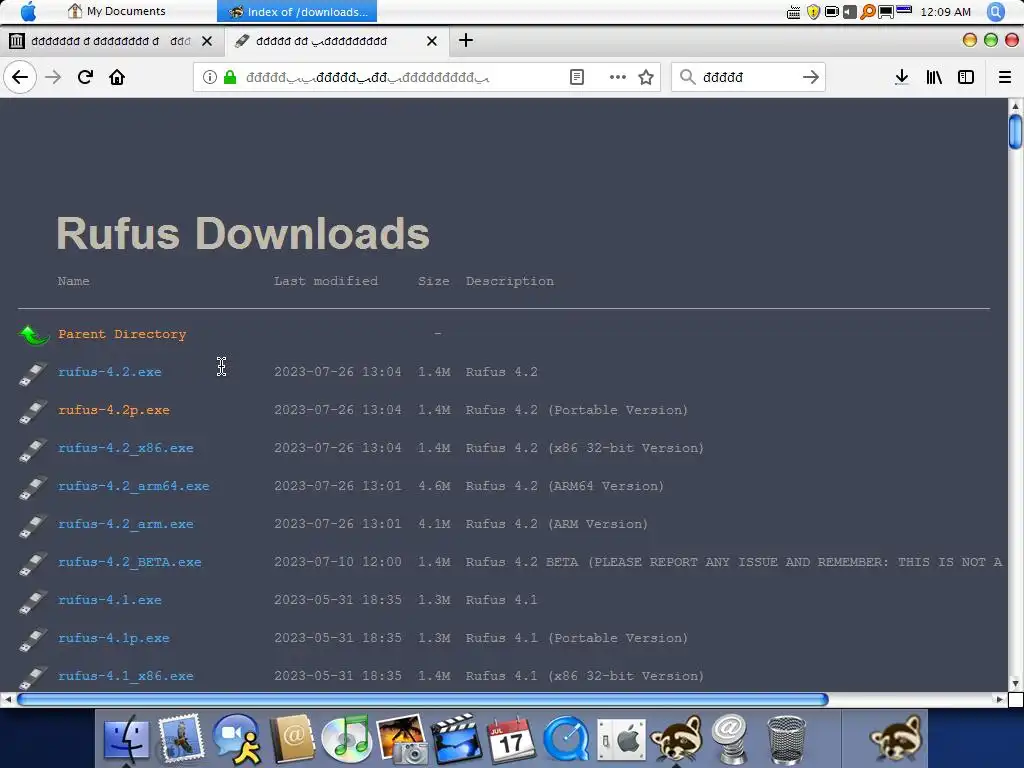Open the Trash in the dock
Viewport: 1024px width, 768px height.
(x=786, y=740)
